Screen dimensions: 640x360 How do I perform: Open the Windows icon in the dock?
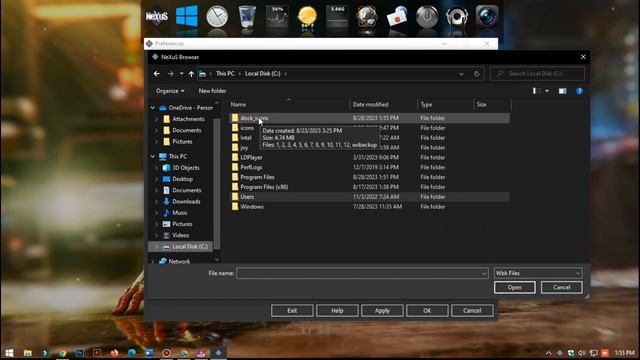[187, 17]
